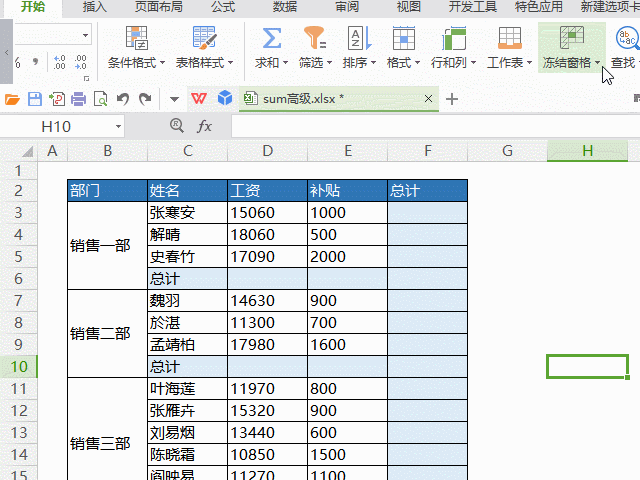Click the Print icon in quick toolbar
This screenshot has height=480, width=640.
[x=78, y=99]
